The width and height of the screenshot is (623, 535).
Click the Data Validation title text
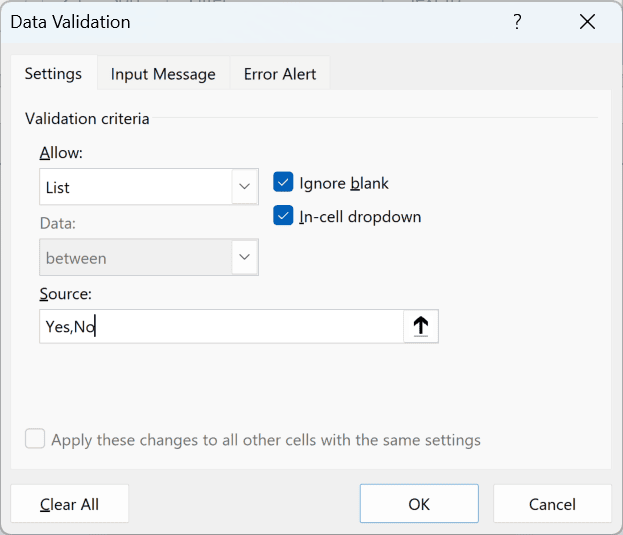(70, 22)
